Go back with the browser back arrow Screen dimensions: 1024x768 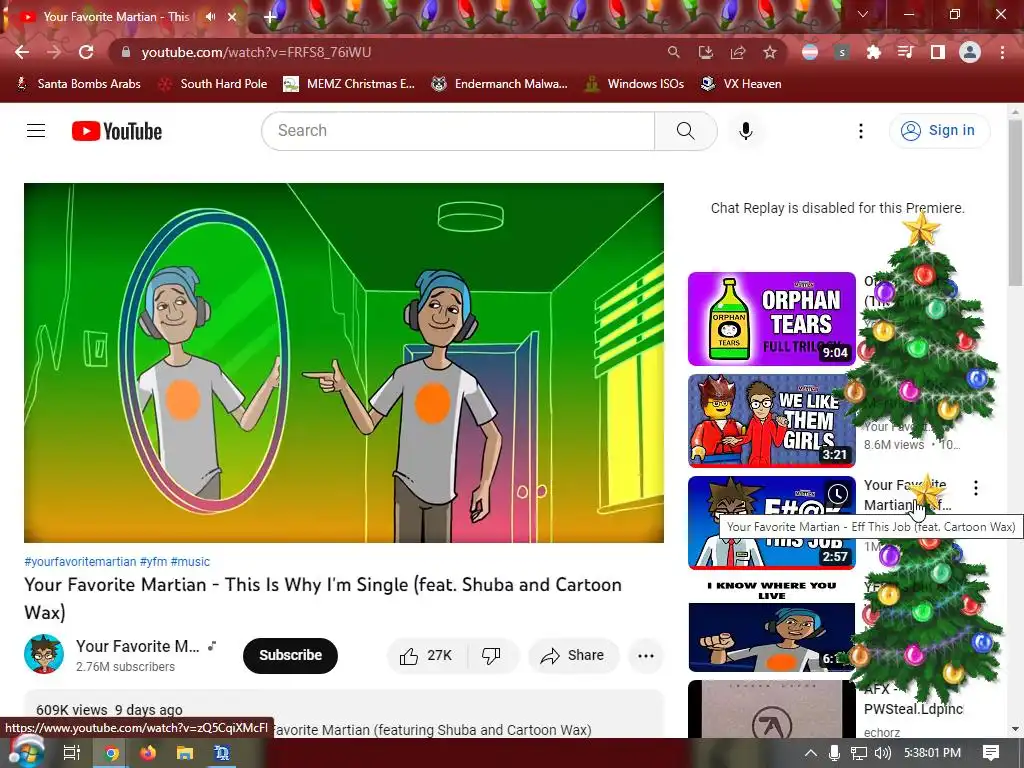[22, 52]
